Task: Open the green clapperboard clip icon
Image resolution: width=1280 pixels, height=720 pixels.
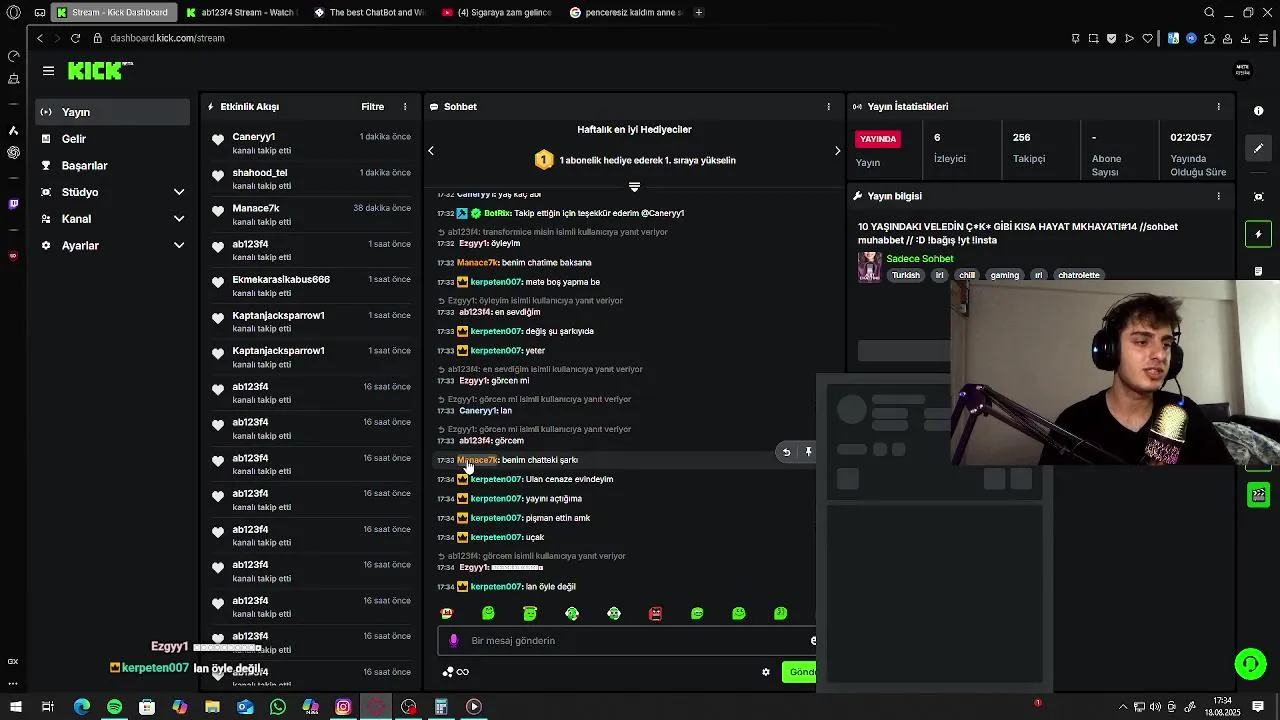Action: 1259,495
